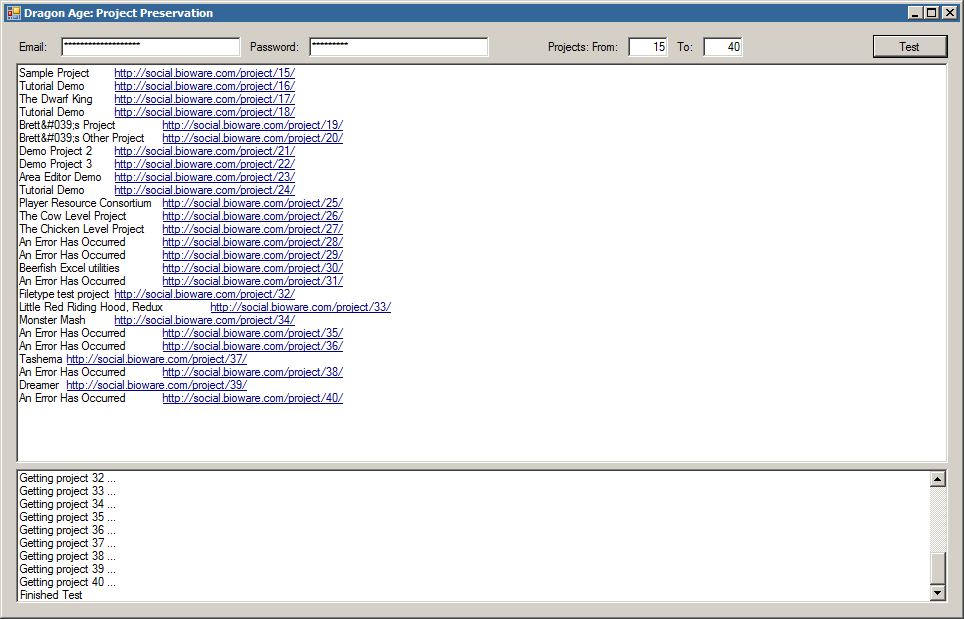Click the scrollbar down arrow in the log panel
This screenshot has width=964, height=619.
[937, 591]
